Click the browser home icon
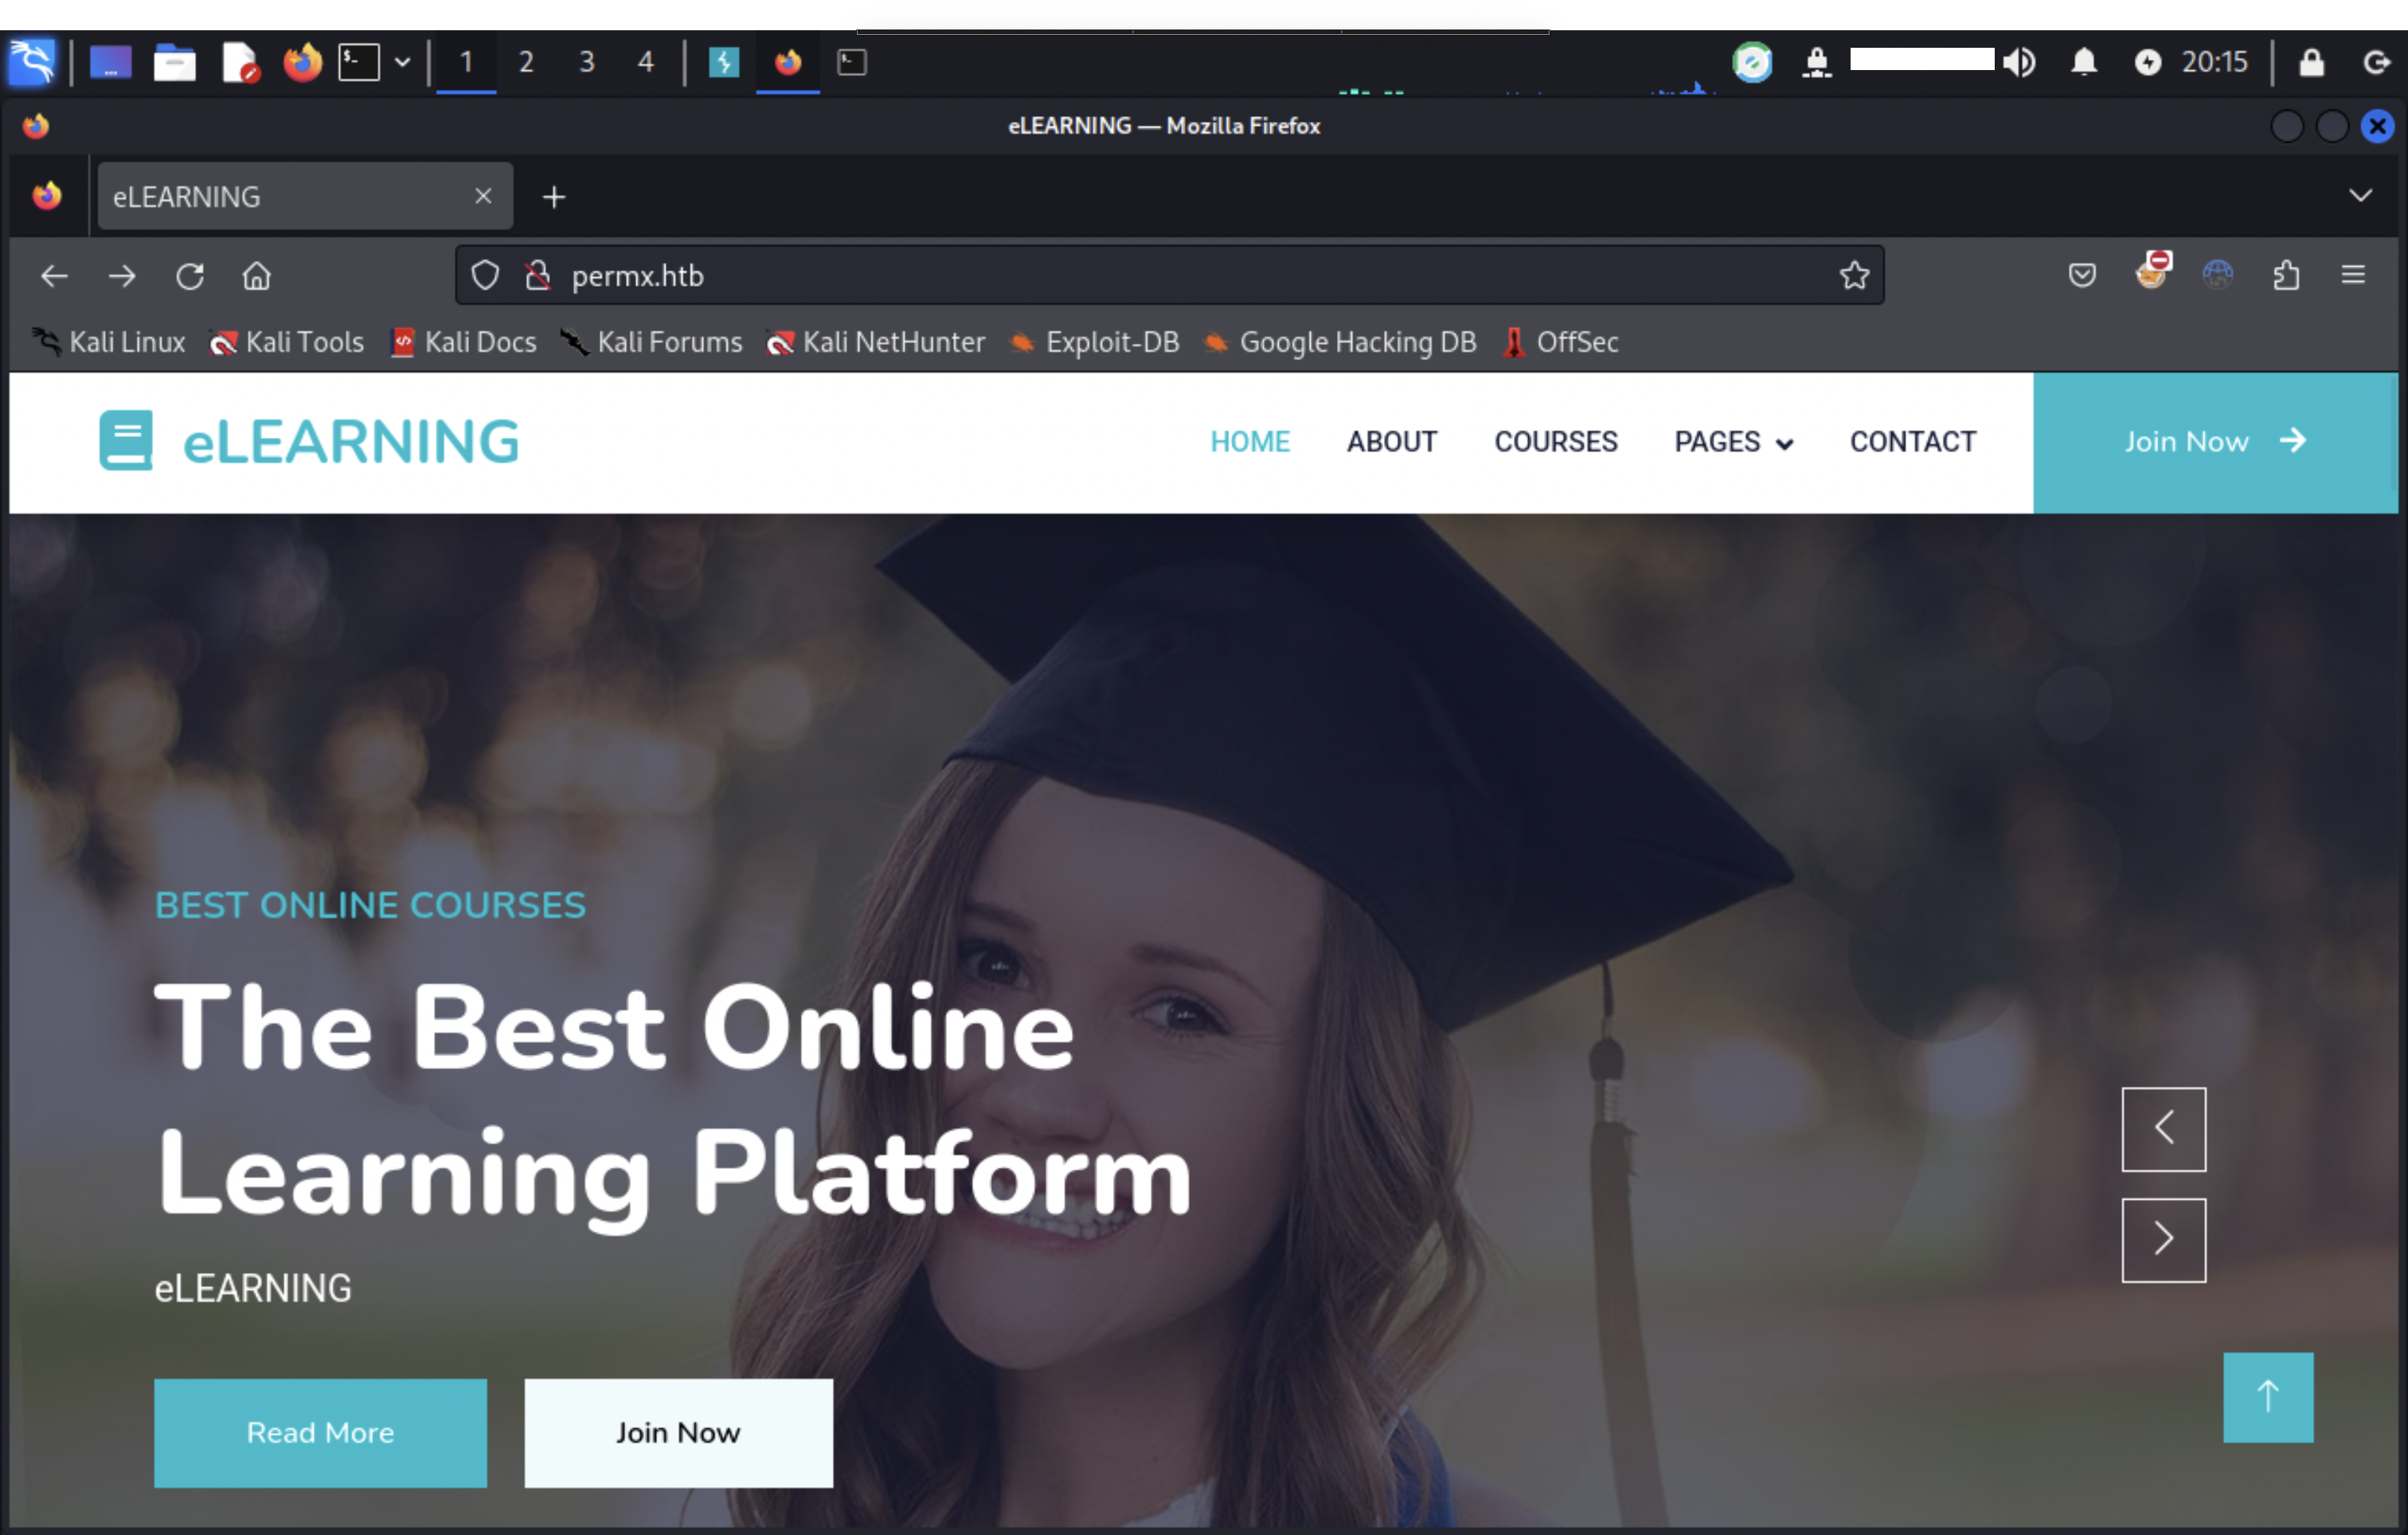 (257, 276)
